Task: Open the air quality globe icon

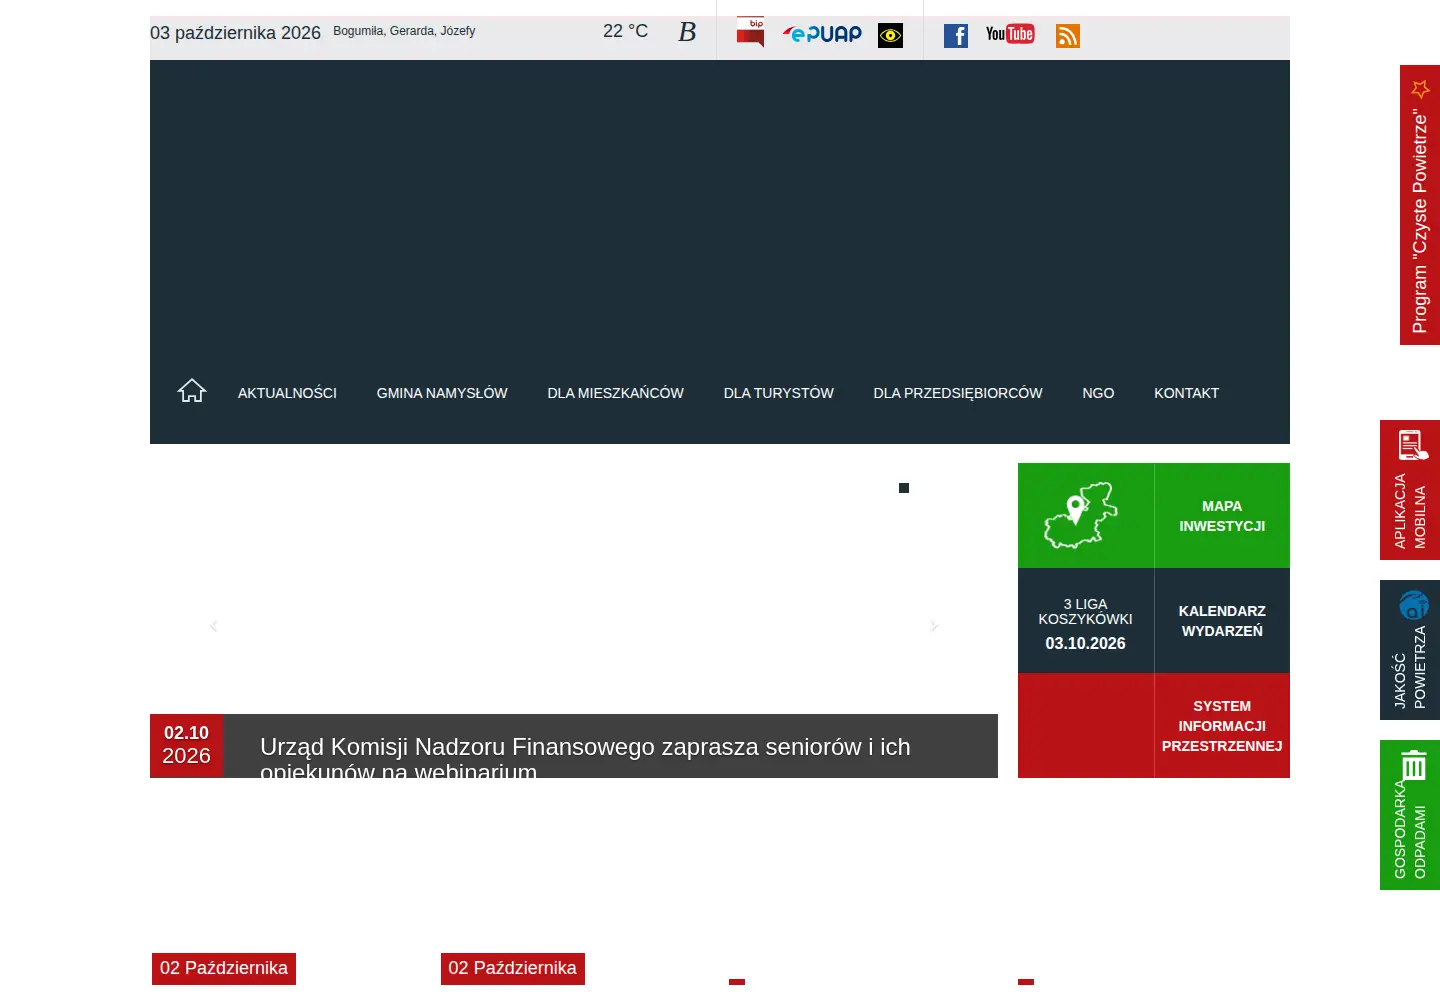Action: (1414, 604)
